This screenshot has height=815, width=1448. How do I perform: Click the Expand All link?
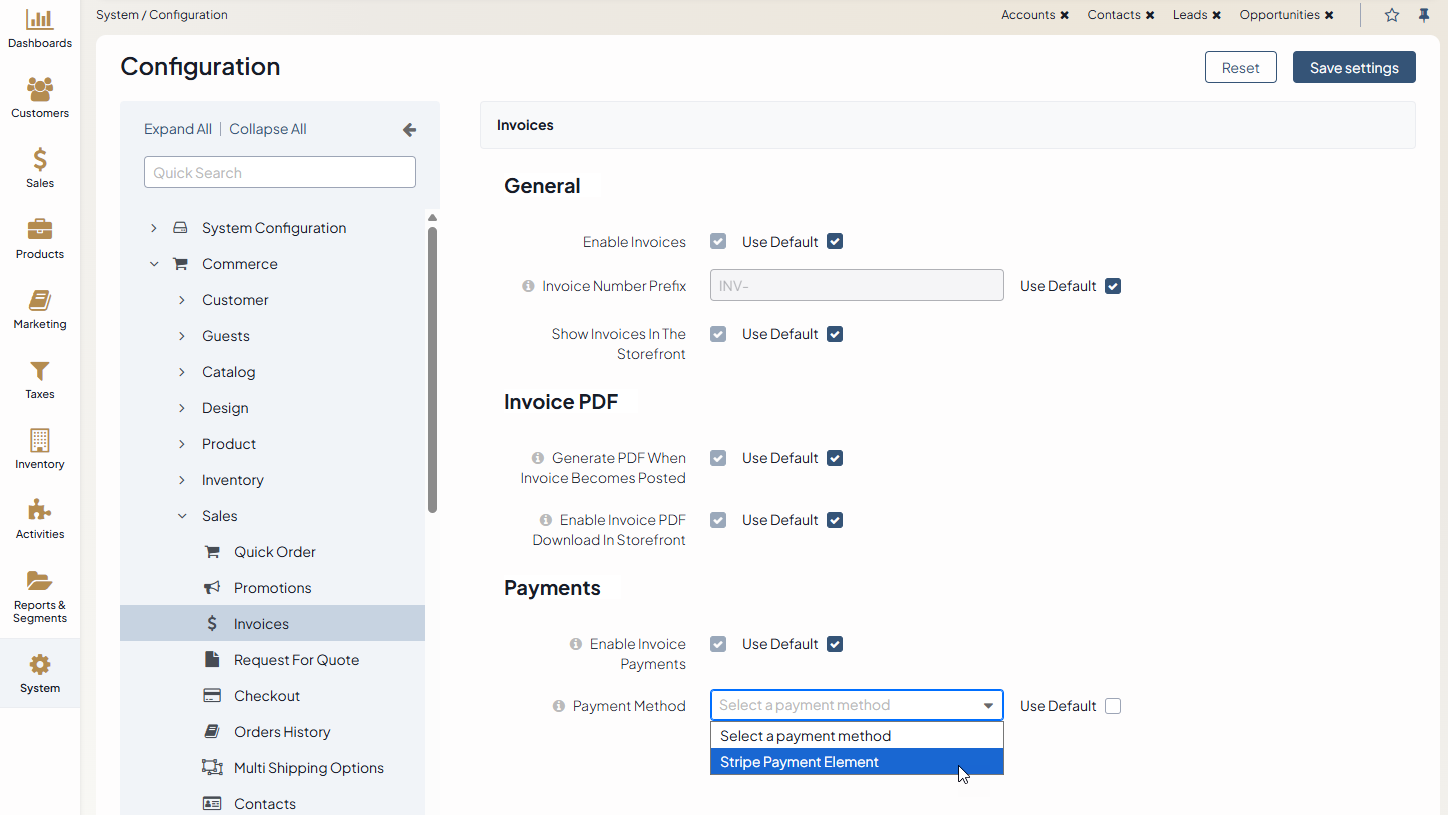pos(177,129)
